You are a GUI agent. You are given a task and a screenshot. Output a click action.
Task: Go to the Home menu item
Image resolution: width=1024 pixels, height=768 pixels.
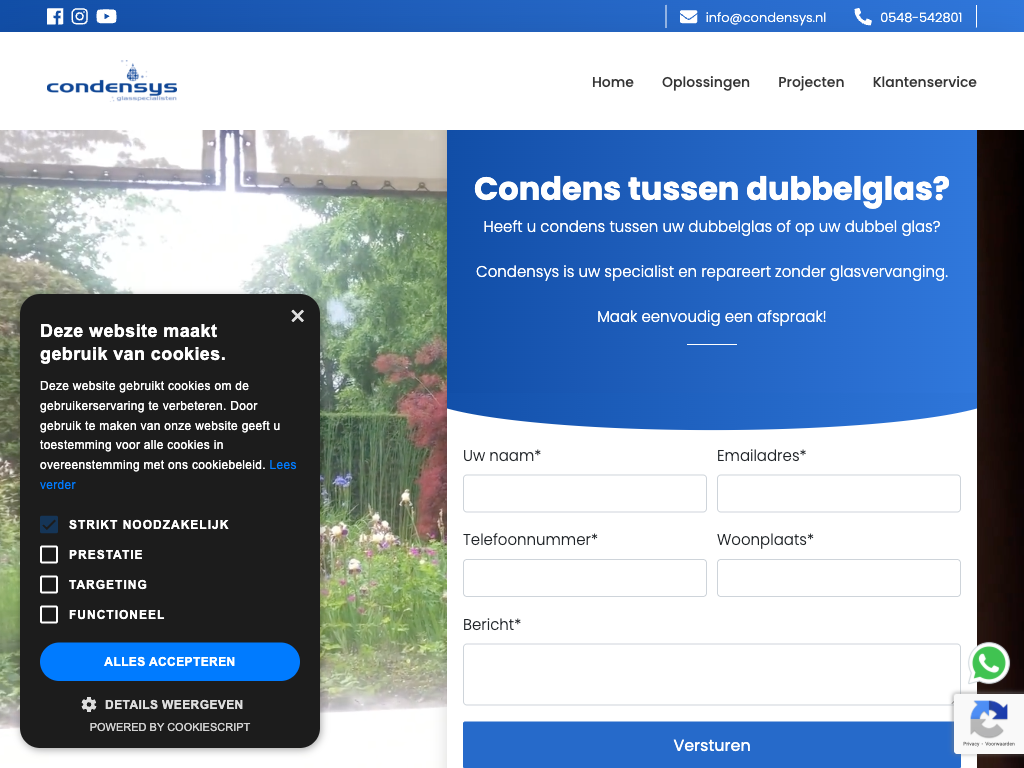[x=613, y=82]
